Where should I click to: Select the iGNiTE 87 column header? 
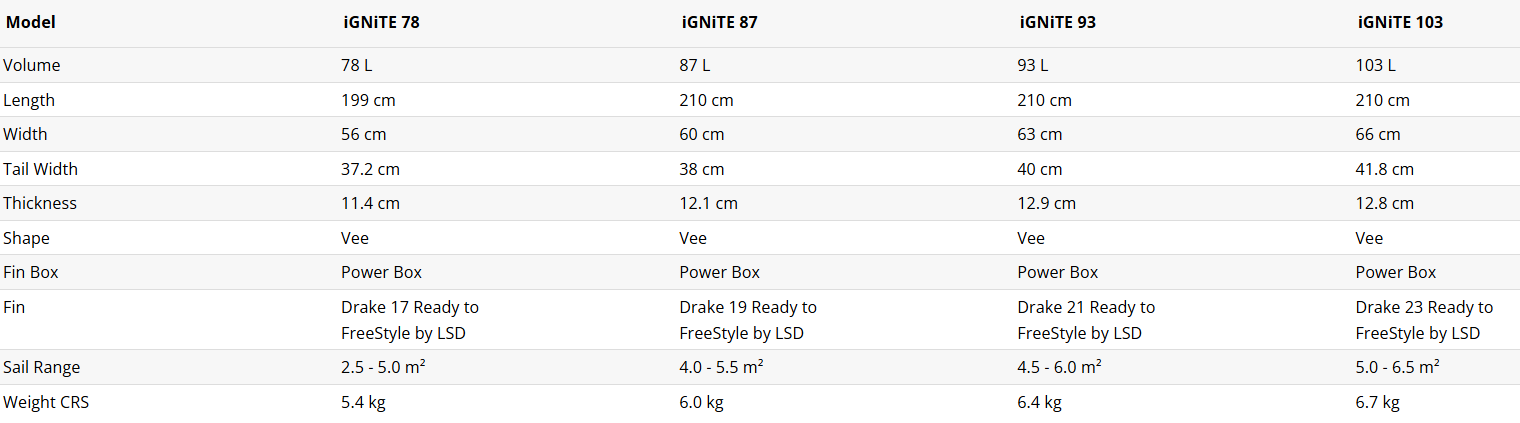pos(718,22)
